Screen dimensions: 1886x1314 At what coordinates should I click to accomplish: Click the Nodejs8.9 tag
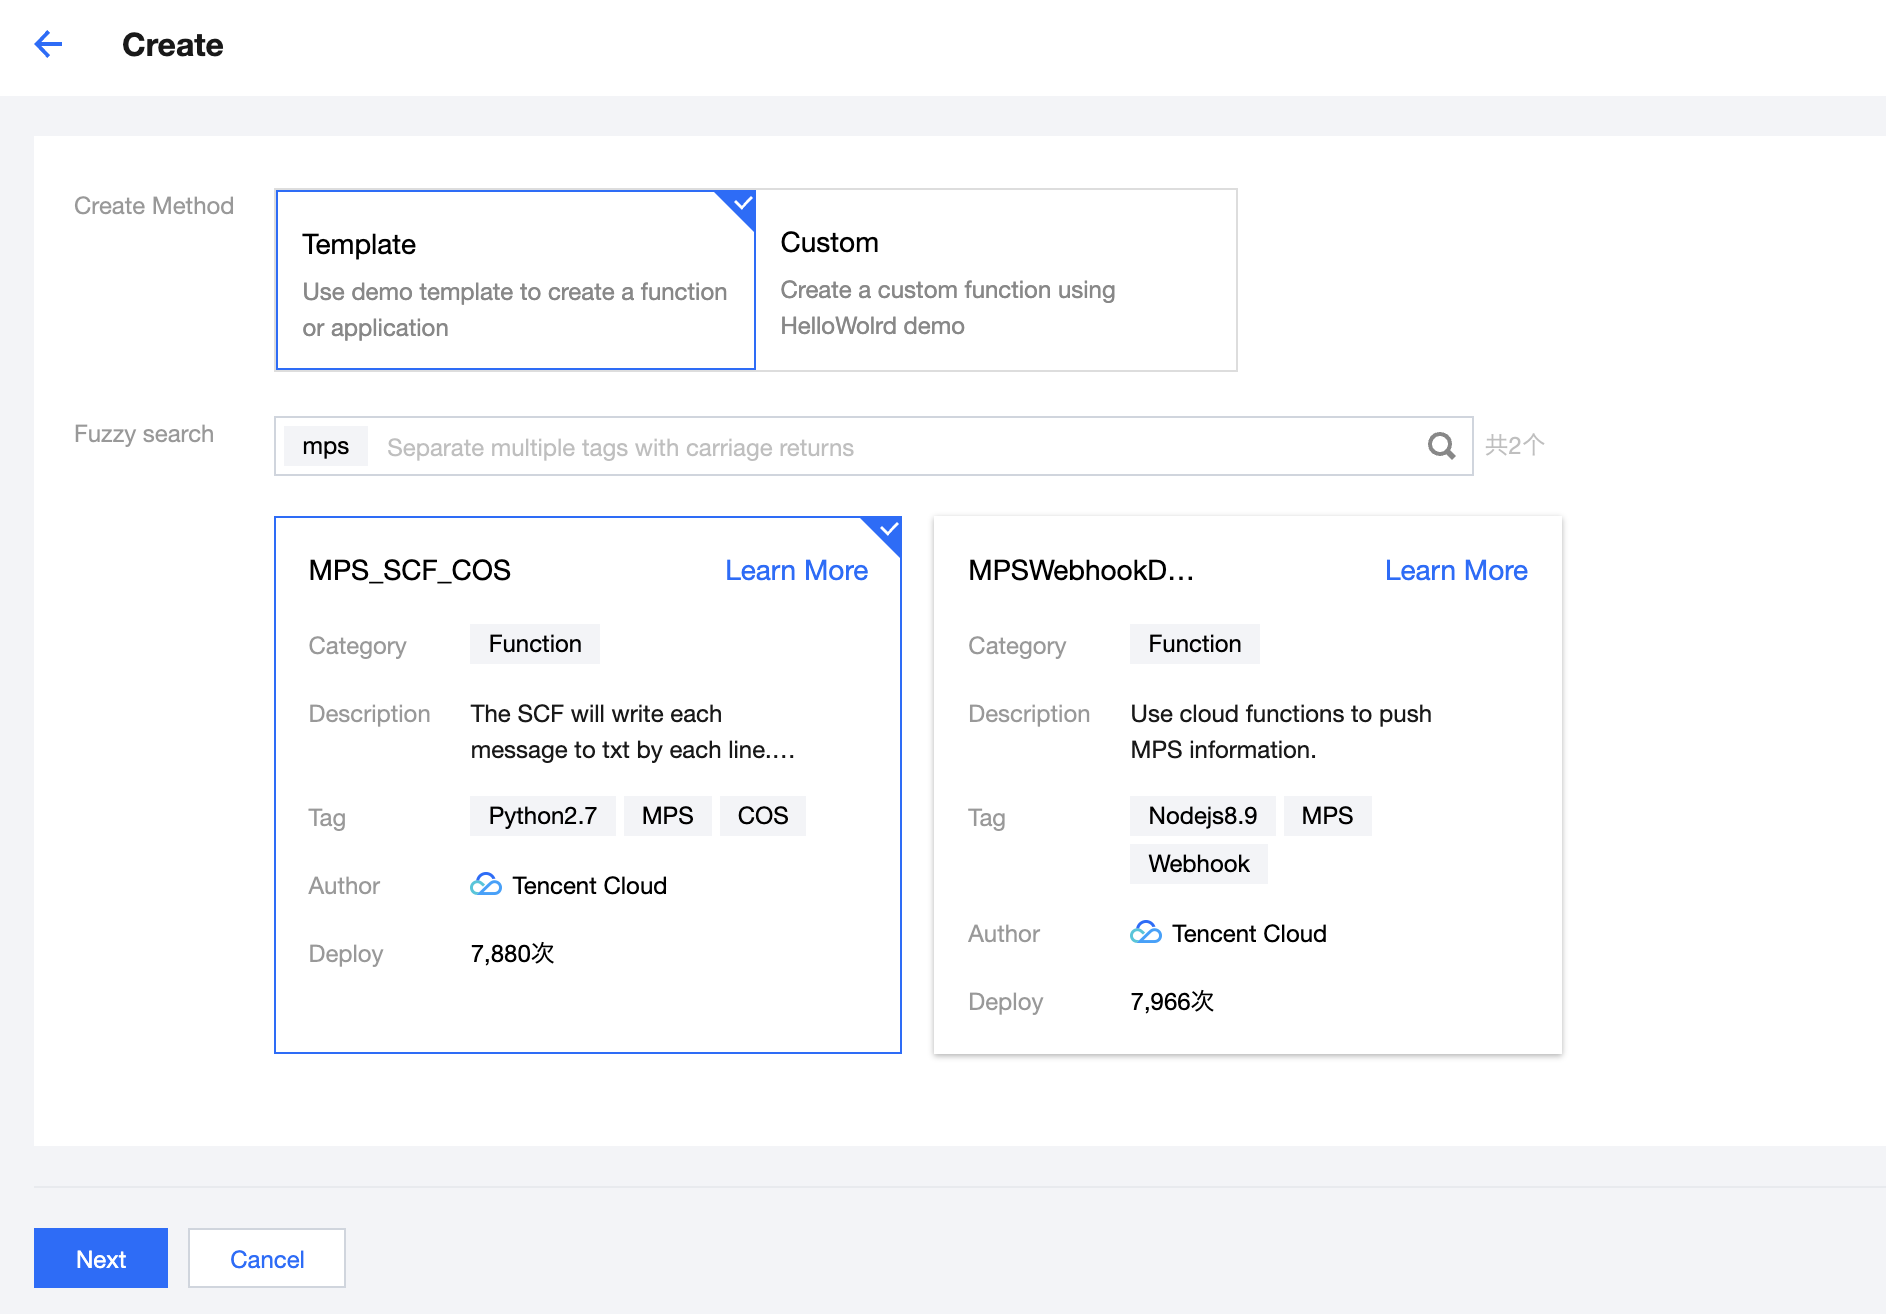click(x=1202, y=816)
